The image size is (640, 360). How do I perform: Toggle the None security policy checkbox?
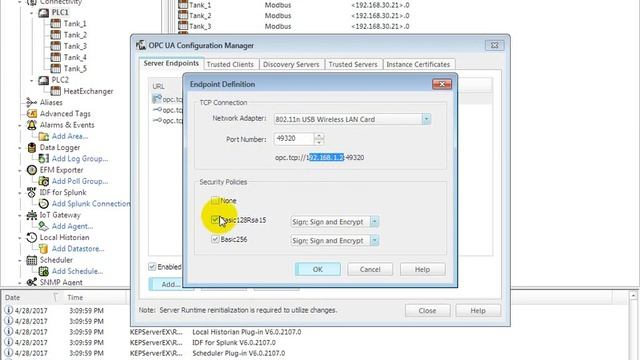click(215, 200)
